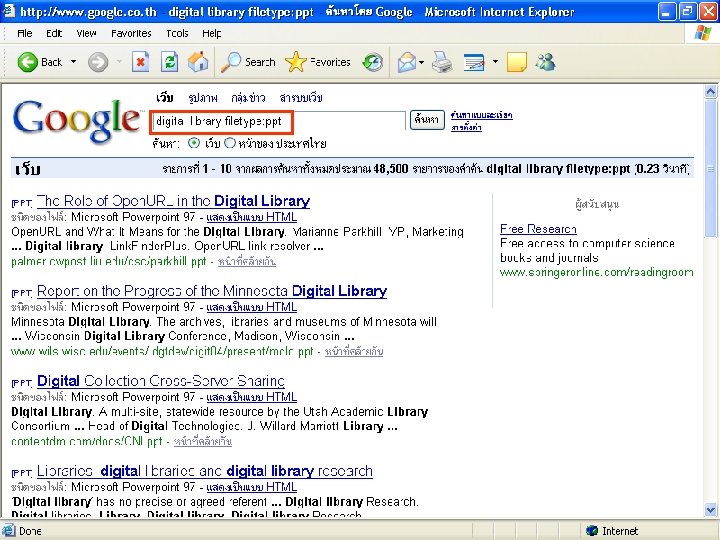720x540 pixels.
Task: Switch to the 'สารบบเว็บ' directory tab
Action: pos(301,98)
